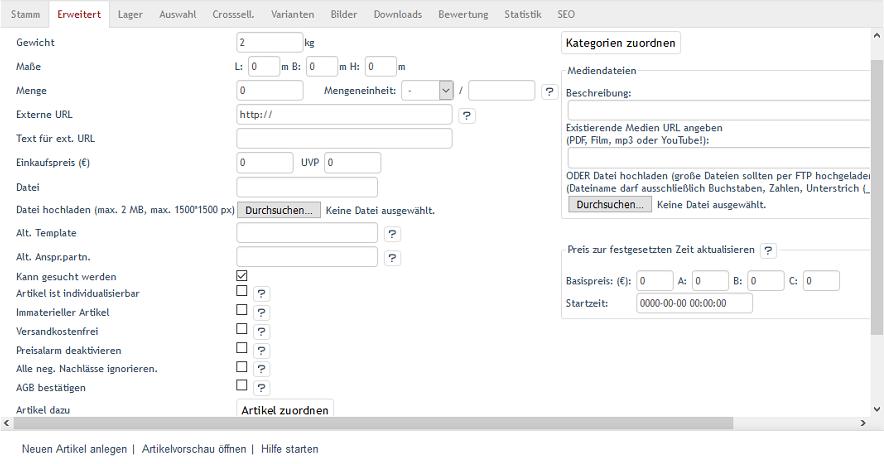Click help icon for Versandkostenfrei
Screen dimensions: 884x464
point(262,331)
